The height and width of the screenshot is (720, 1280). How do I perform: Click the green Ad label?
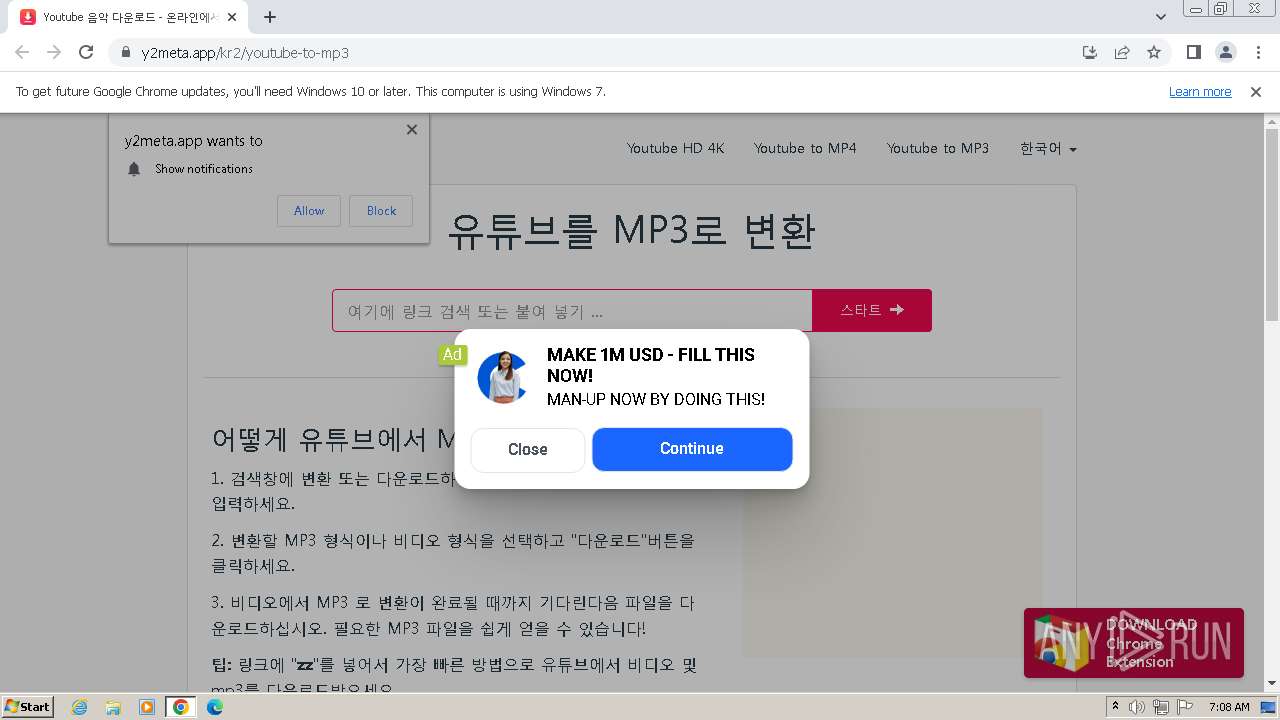[452, 354]
